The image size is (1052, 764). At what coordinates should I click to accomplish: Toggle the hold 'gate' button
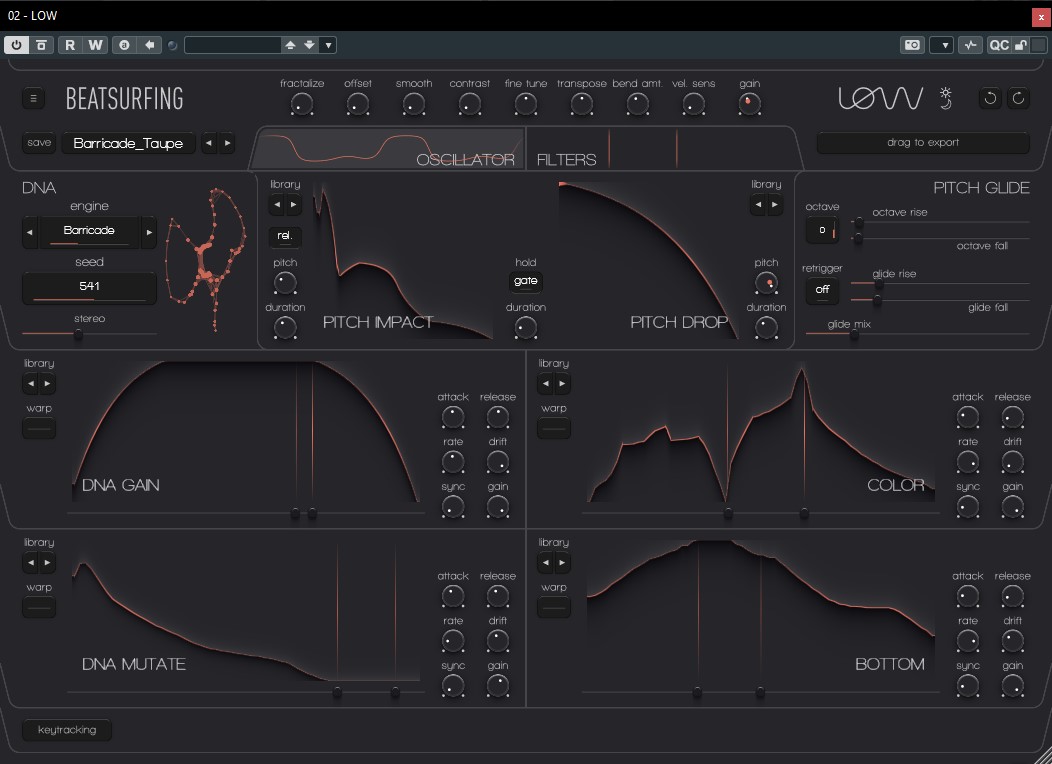pyautogui.click(x=525, y=281)
